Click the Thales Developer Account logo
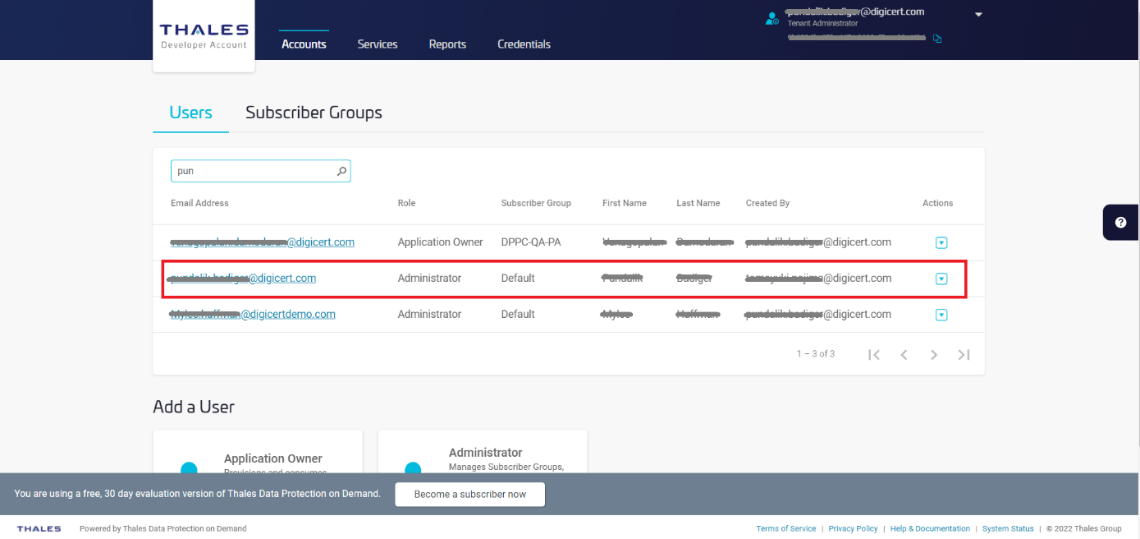 point(204,36)
